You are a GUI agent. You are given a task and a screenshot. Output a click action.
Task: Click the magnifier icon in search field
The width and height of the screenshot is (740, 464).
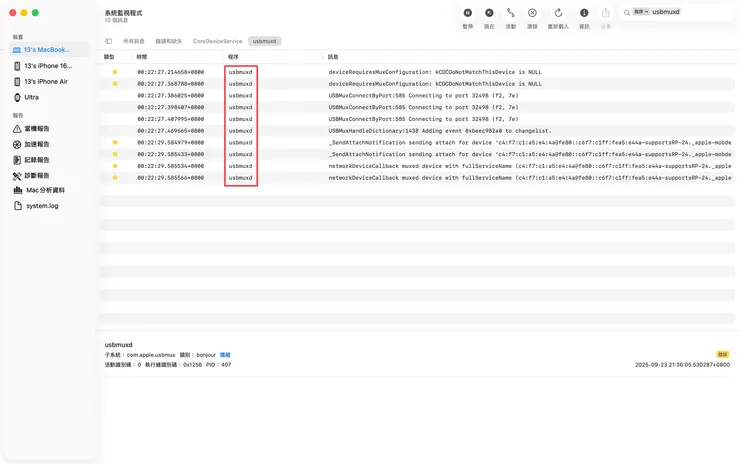[x=627, y=13]
